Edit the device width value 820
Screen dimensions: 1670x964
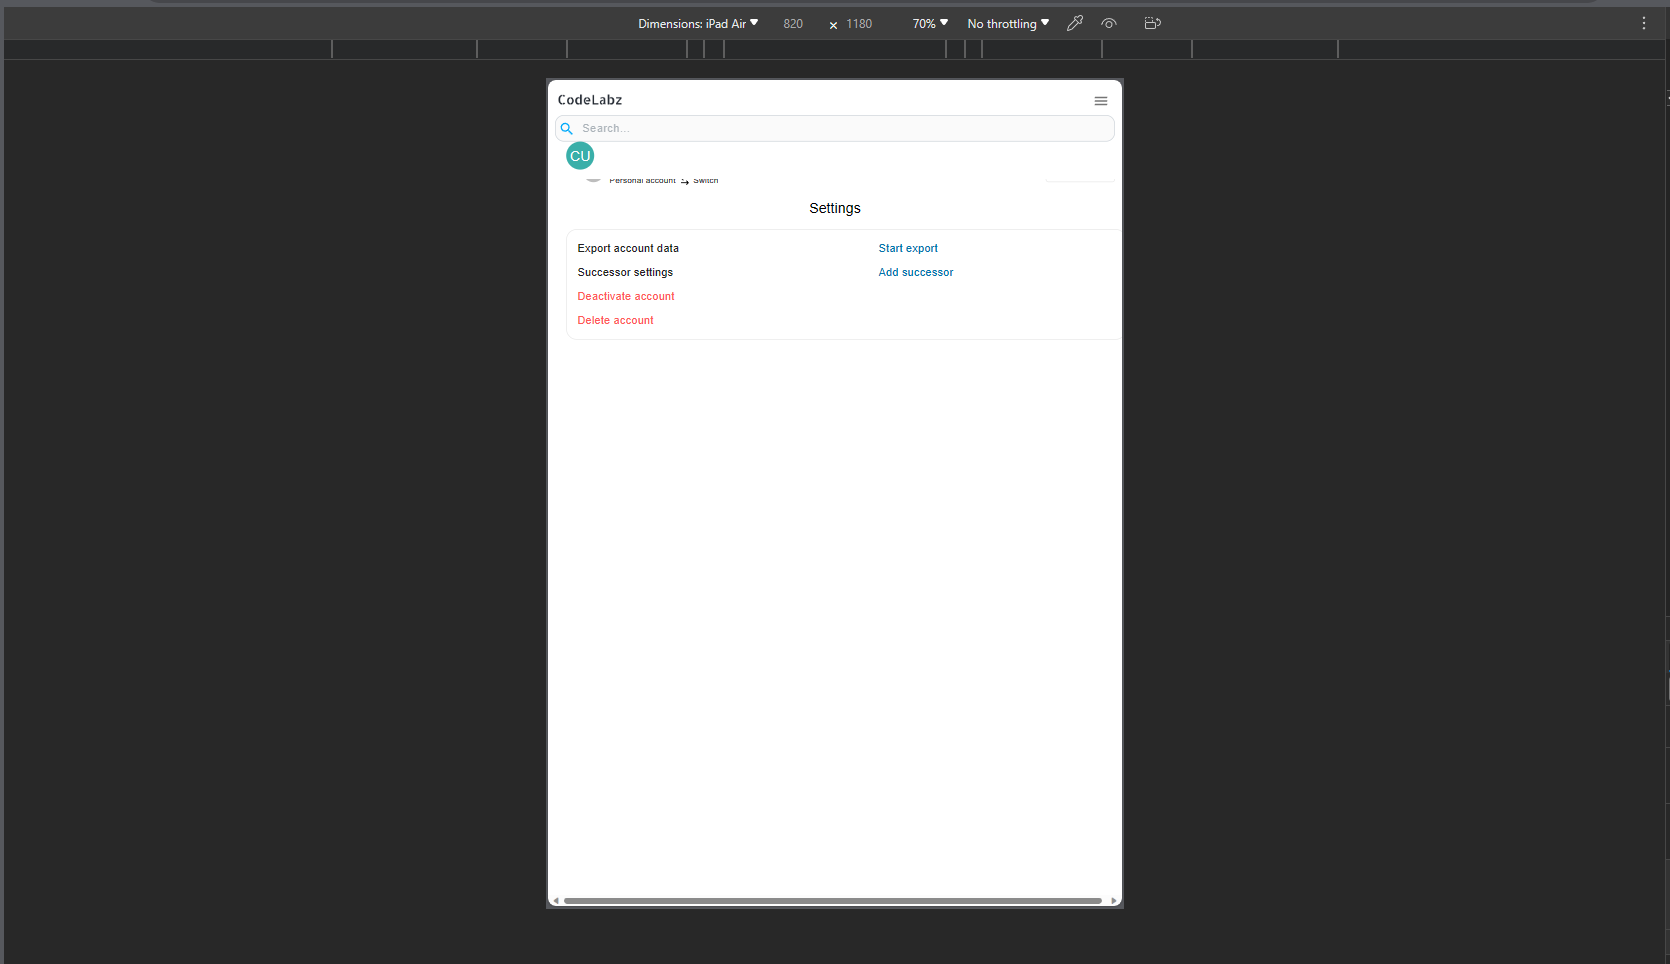(793, 23)
